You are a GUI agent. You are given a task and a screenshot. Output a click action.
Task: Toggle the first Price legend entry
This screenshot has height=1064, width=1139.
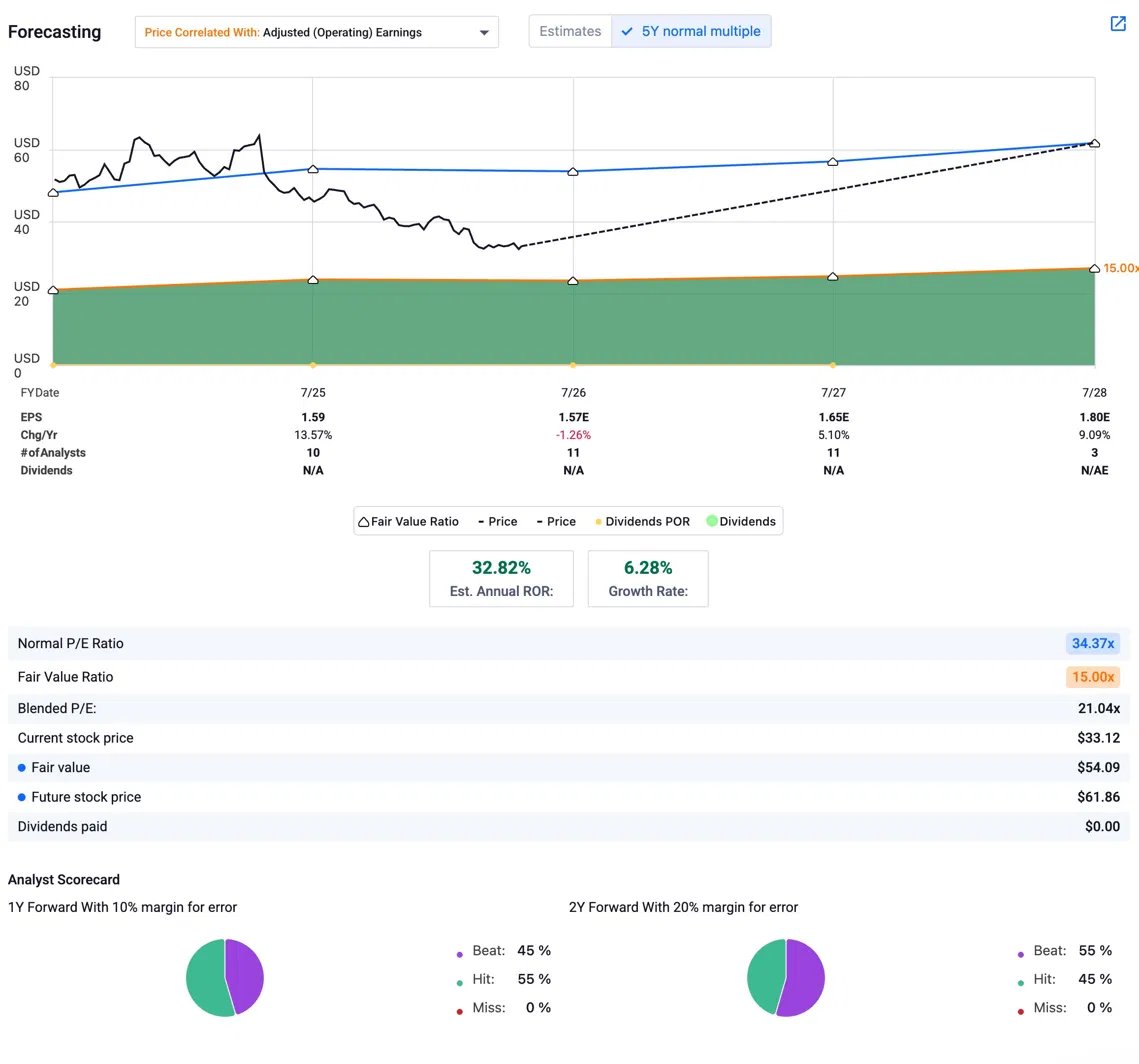[x=498, y=521]
